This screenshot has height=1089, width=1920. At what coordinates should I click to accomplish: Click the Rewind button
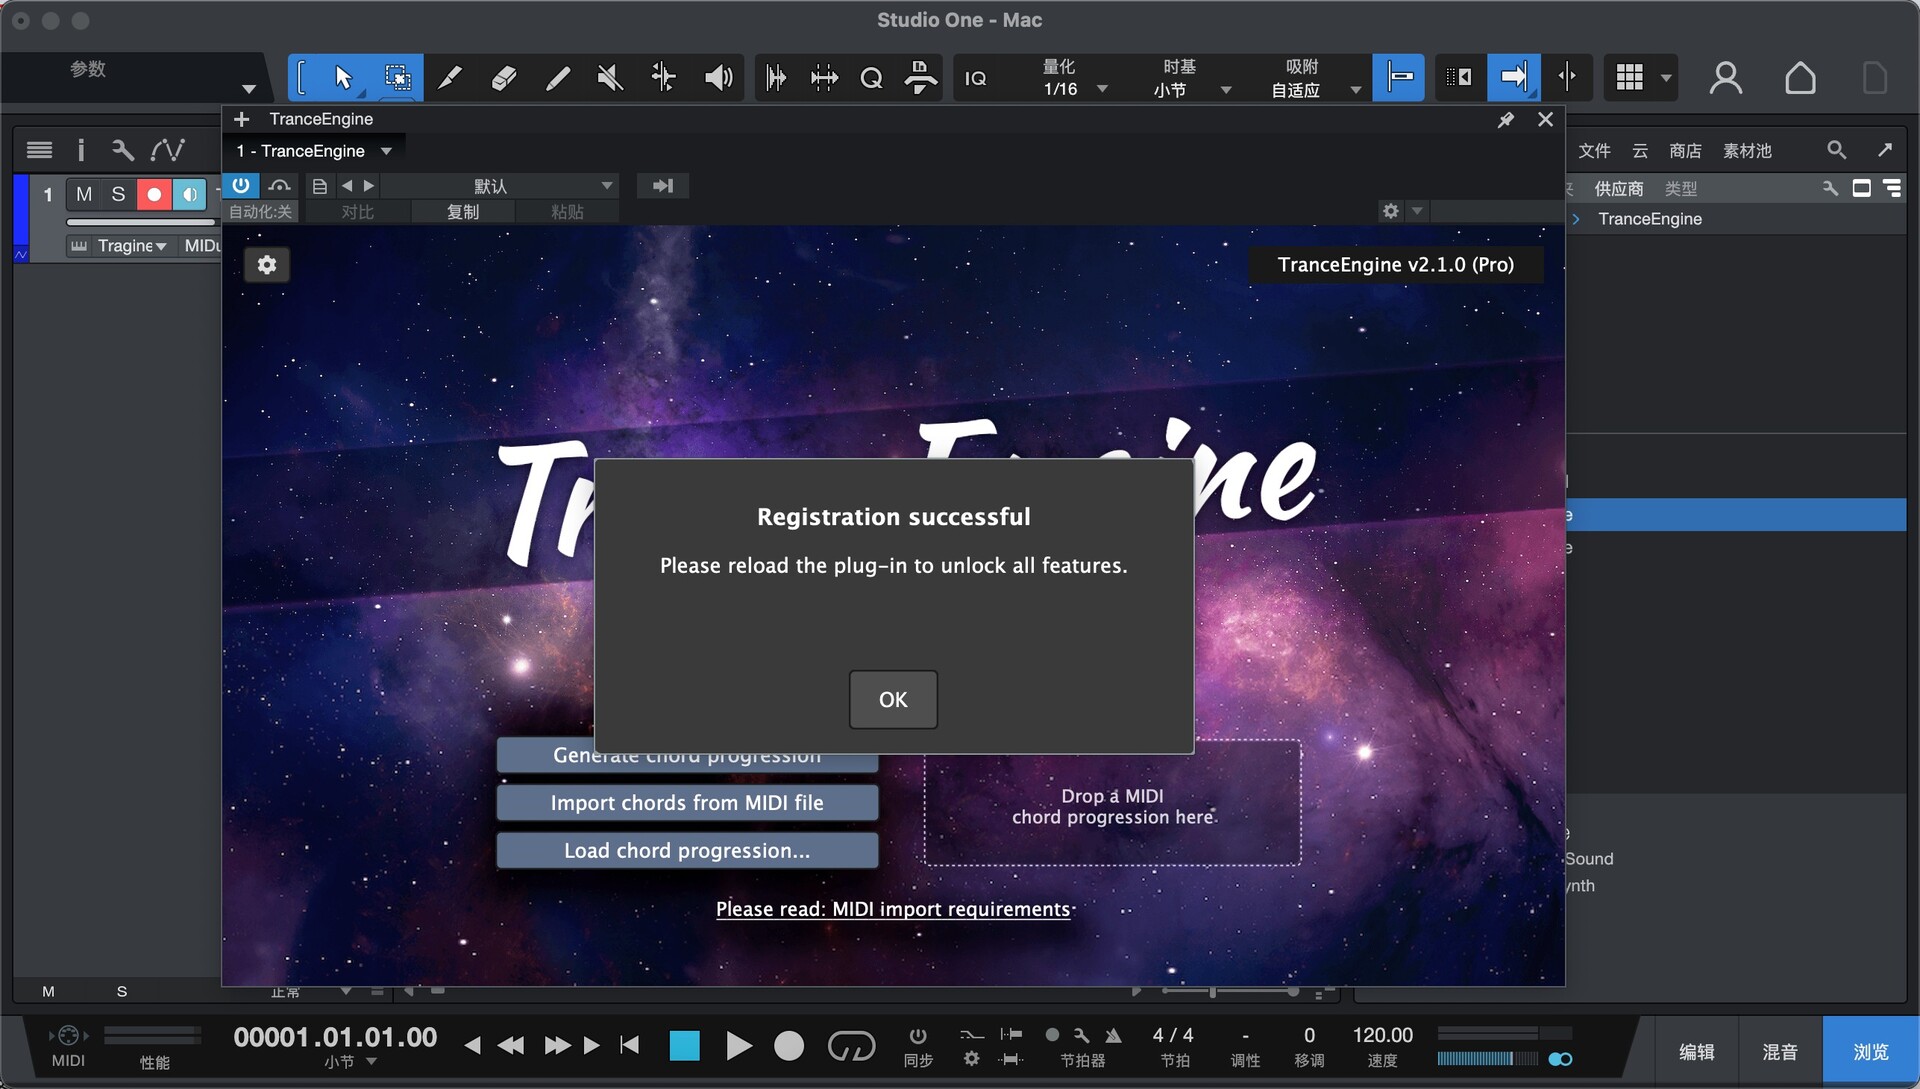[511, 1046]
